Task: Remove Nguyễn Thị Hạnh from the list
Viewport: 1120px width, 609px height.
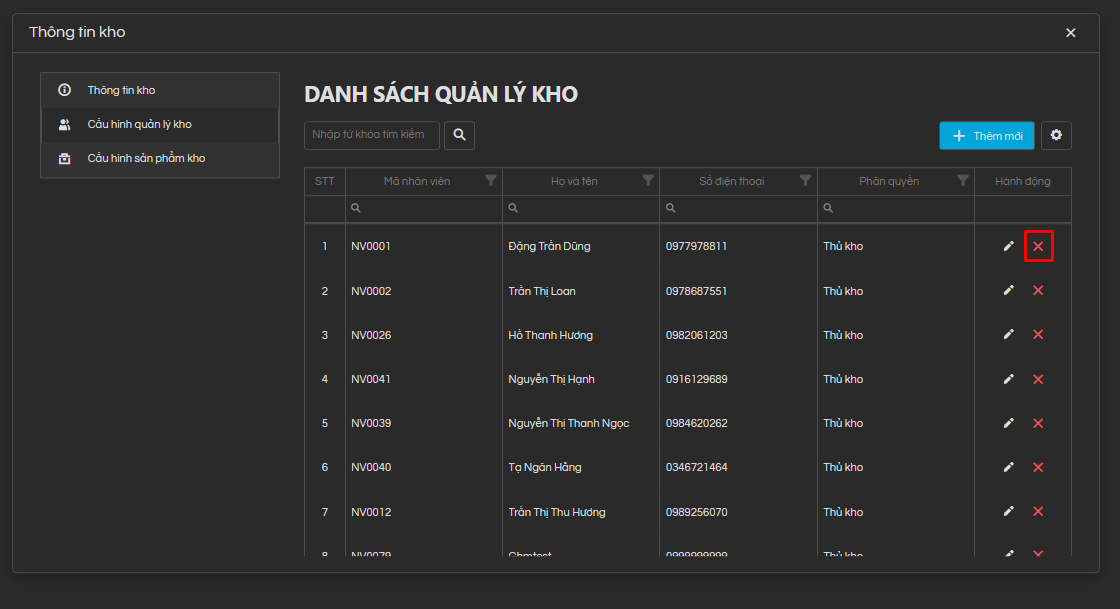Action: pyautogui.click(x=1038, y=379)
